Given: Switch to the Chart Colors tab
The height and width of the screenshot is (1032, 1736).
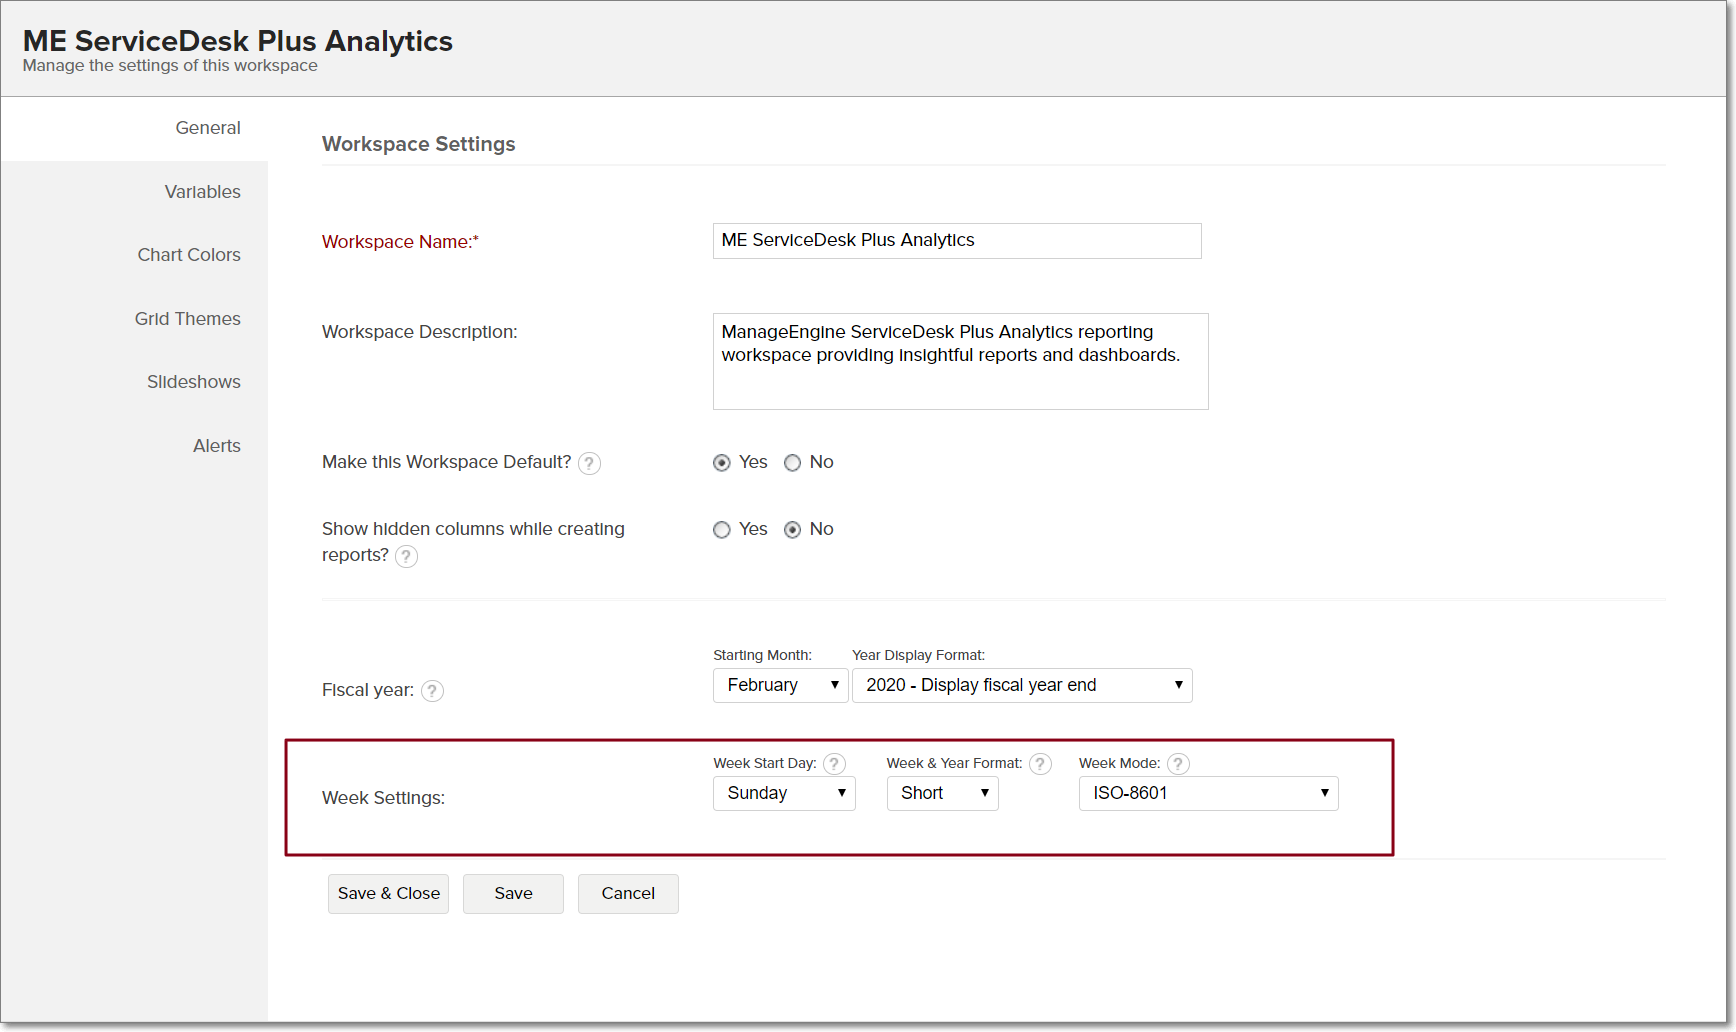Looking at the screenshot, I should [189, 255].
